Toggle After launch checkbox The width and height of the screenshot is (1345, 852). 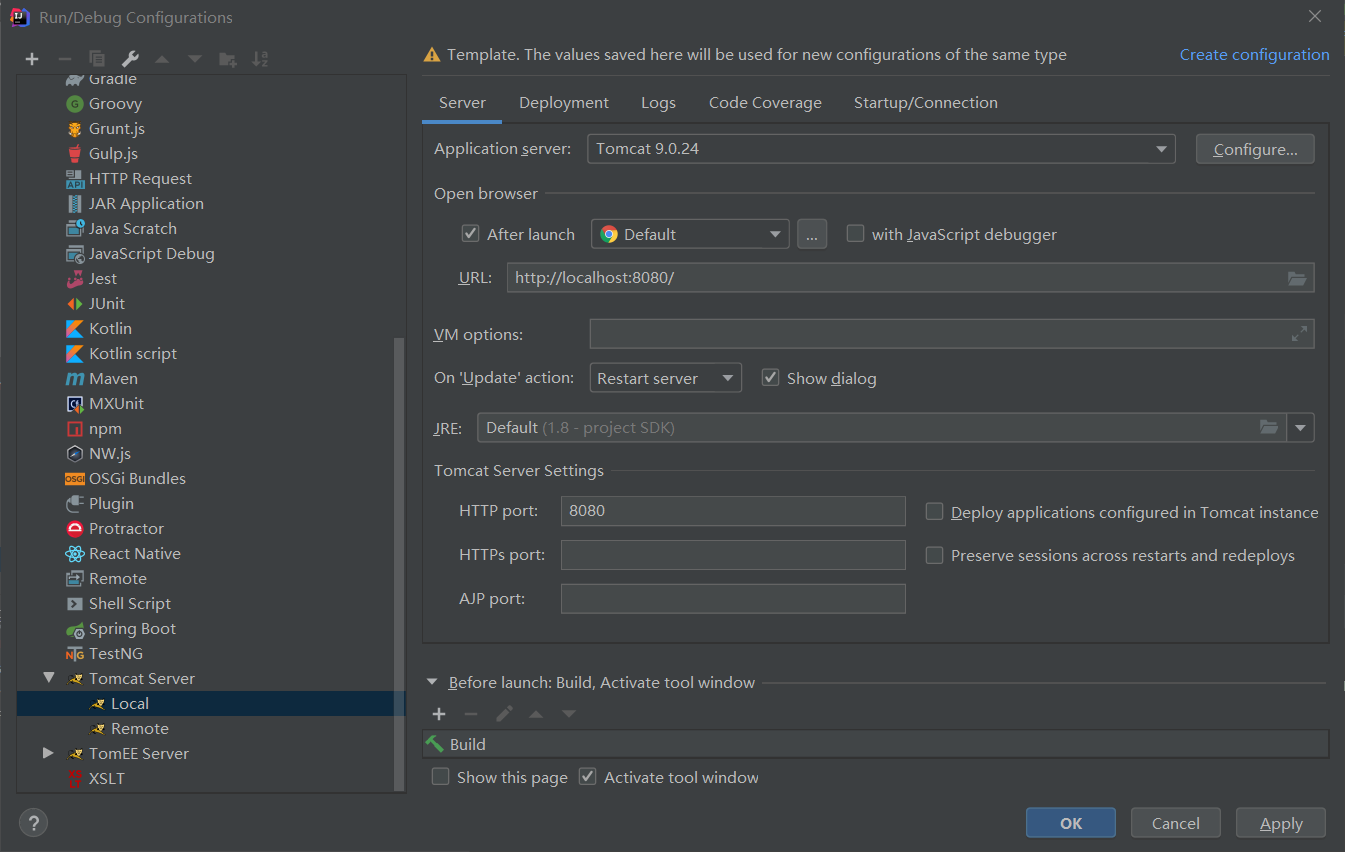pos(470,234)
